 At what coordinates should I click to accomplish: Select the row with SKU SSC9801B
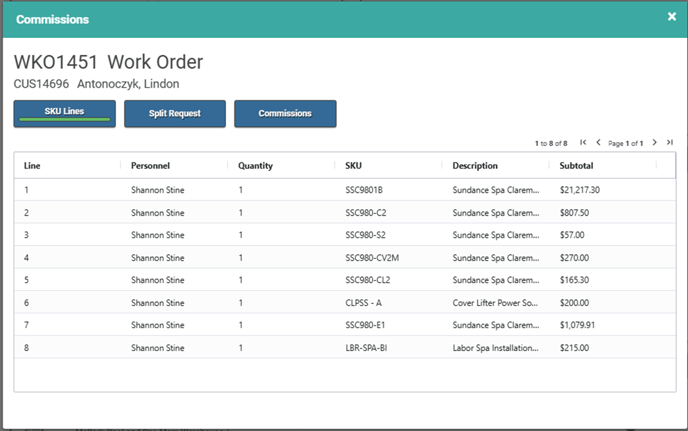[364, 189]
